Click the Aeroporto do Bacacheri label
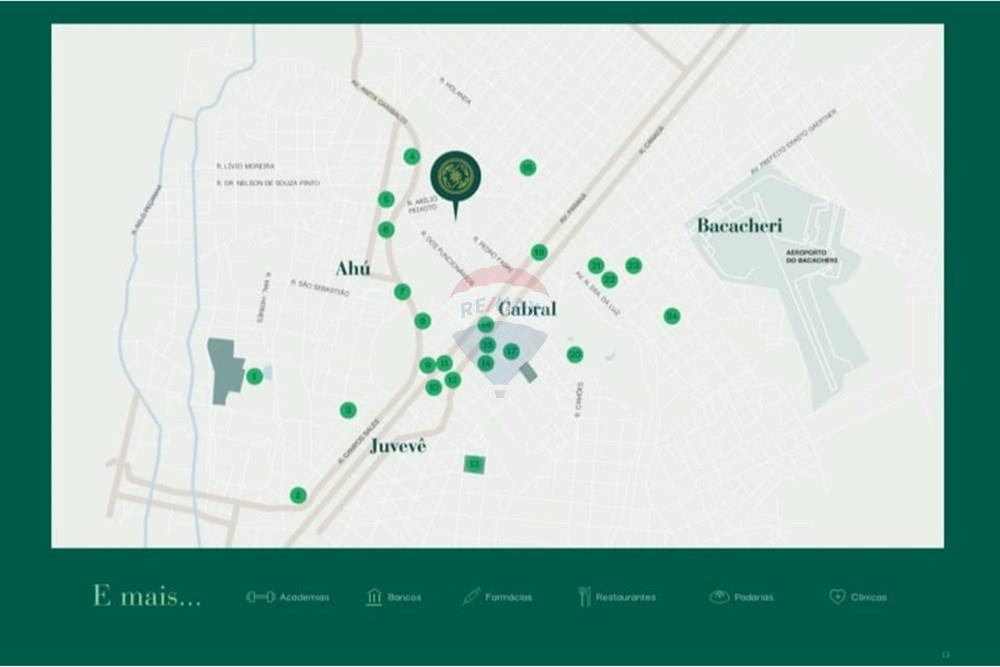1000x667 pixels. (x=812, y=256)
